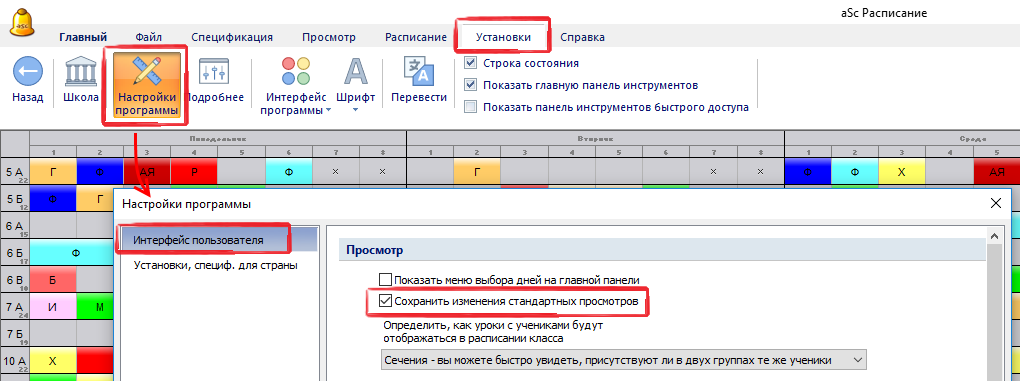Open the Спецификация ribbon tab
1020x381 pixels.
pos(232,37)
